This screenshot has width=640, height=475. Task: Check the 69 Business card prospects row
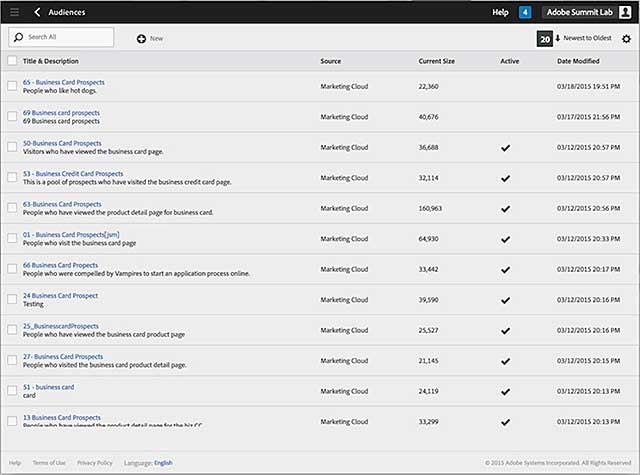tap(12, 116)
